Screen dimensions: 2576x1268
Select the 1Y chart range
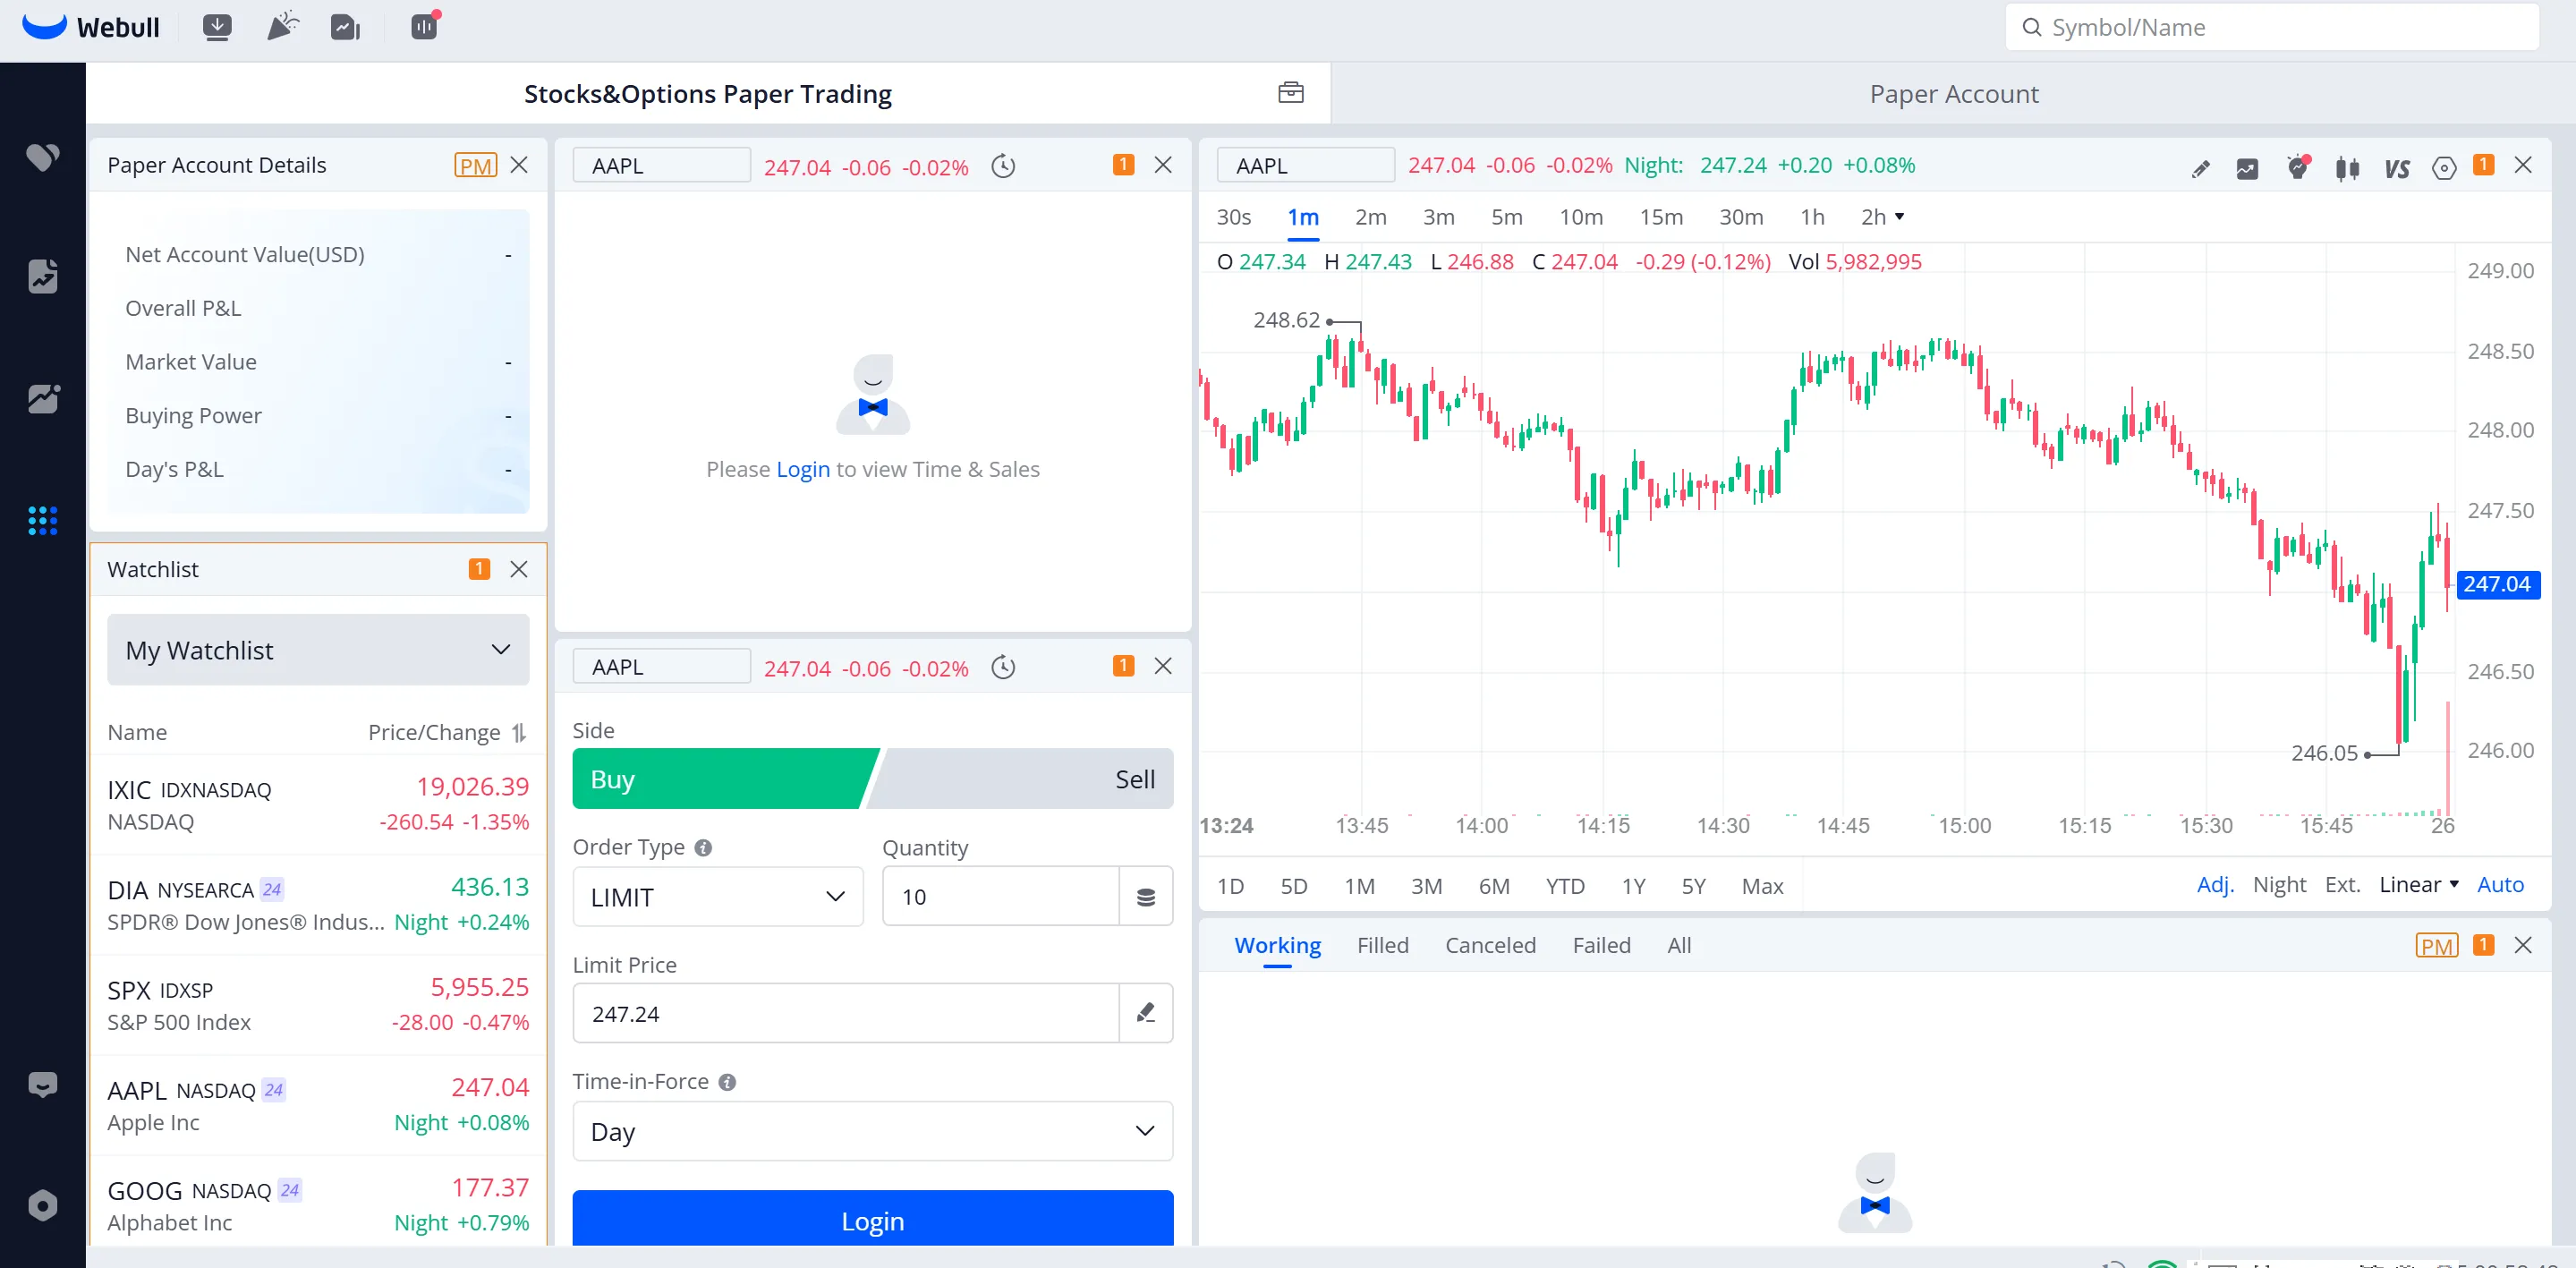1633,886
